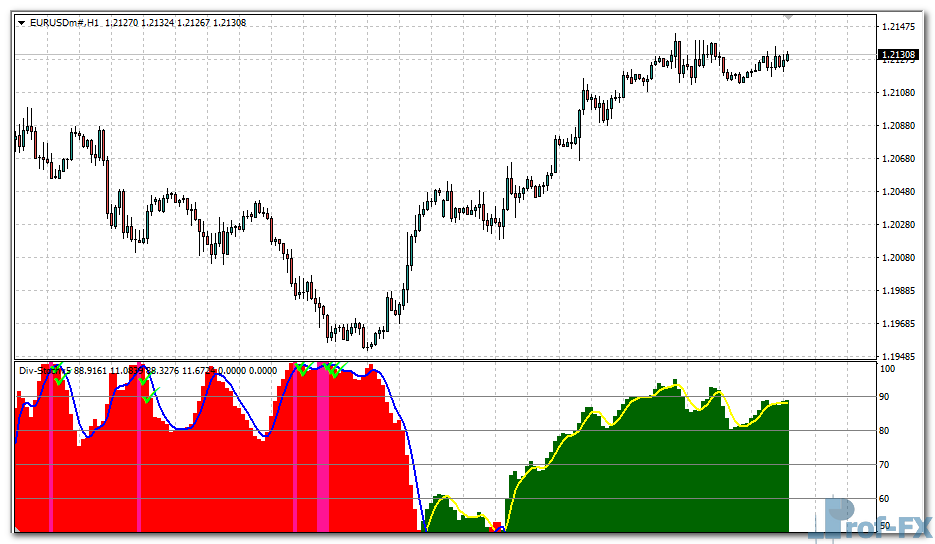The image size is (935, 544).
Task: Click the 1.20480 price scale label
Action: click(x=899, y=192)
